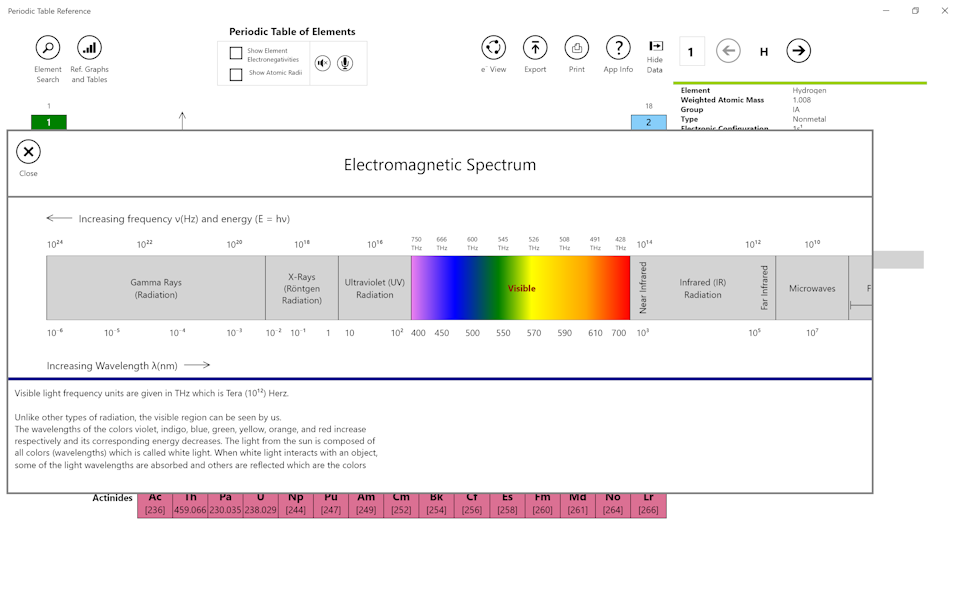
Task: Hide the element data panel
Action: [x=655, y=47]
